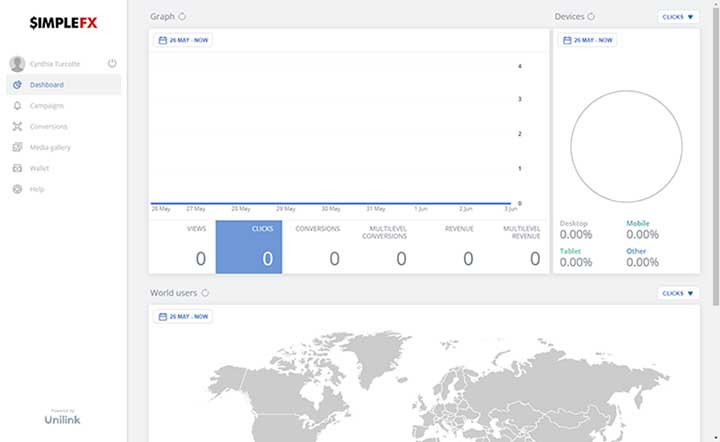Click the Unilink footer link

64,420
